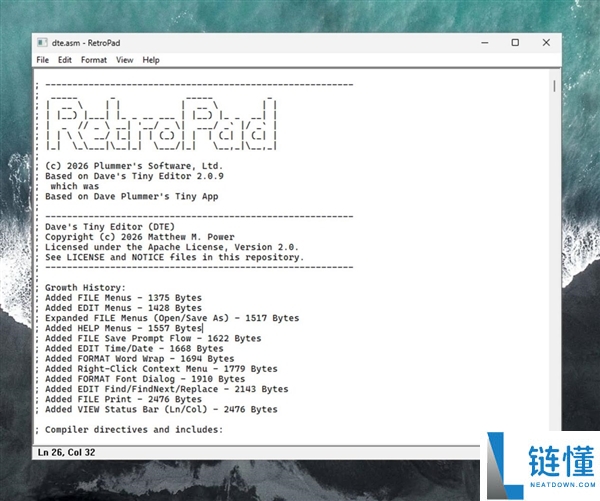Click the line '(c) 2026 Plummer's Software, Ltd.'
Viewport: 600px width, 501px height.
tap(134, 166)
